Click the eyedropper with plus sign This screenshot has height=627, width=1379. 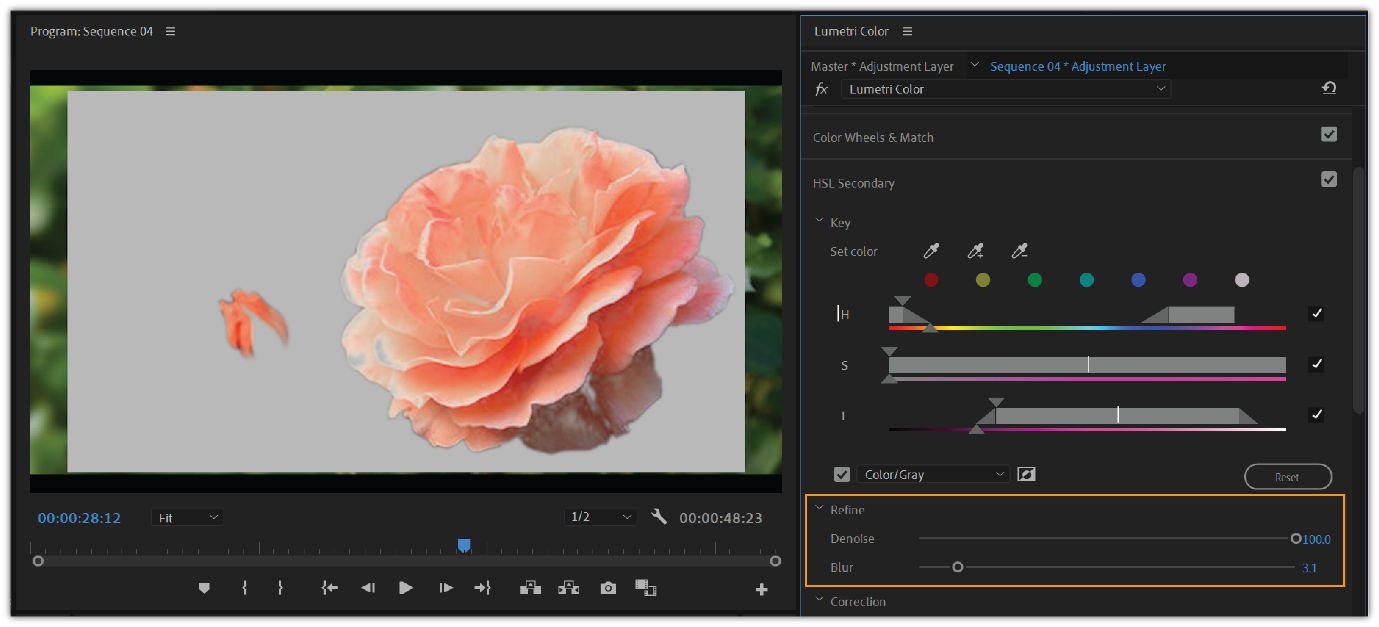(x=974, y=251)
